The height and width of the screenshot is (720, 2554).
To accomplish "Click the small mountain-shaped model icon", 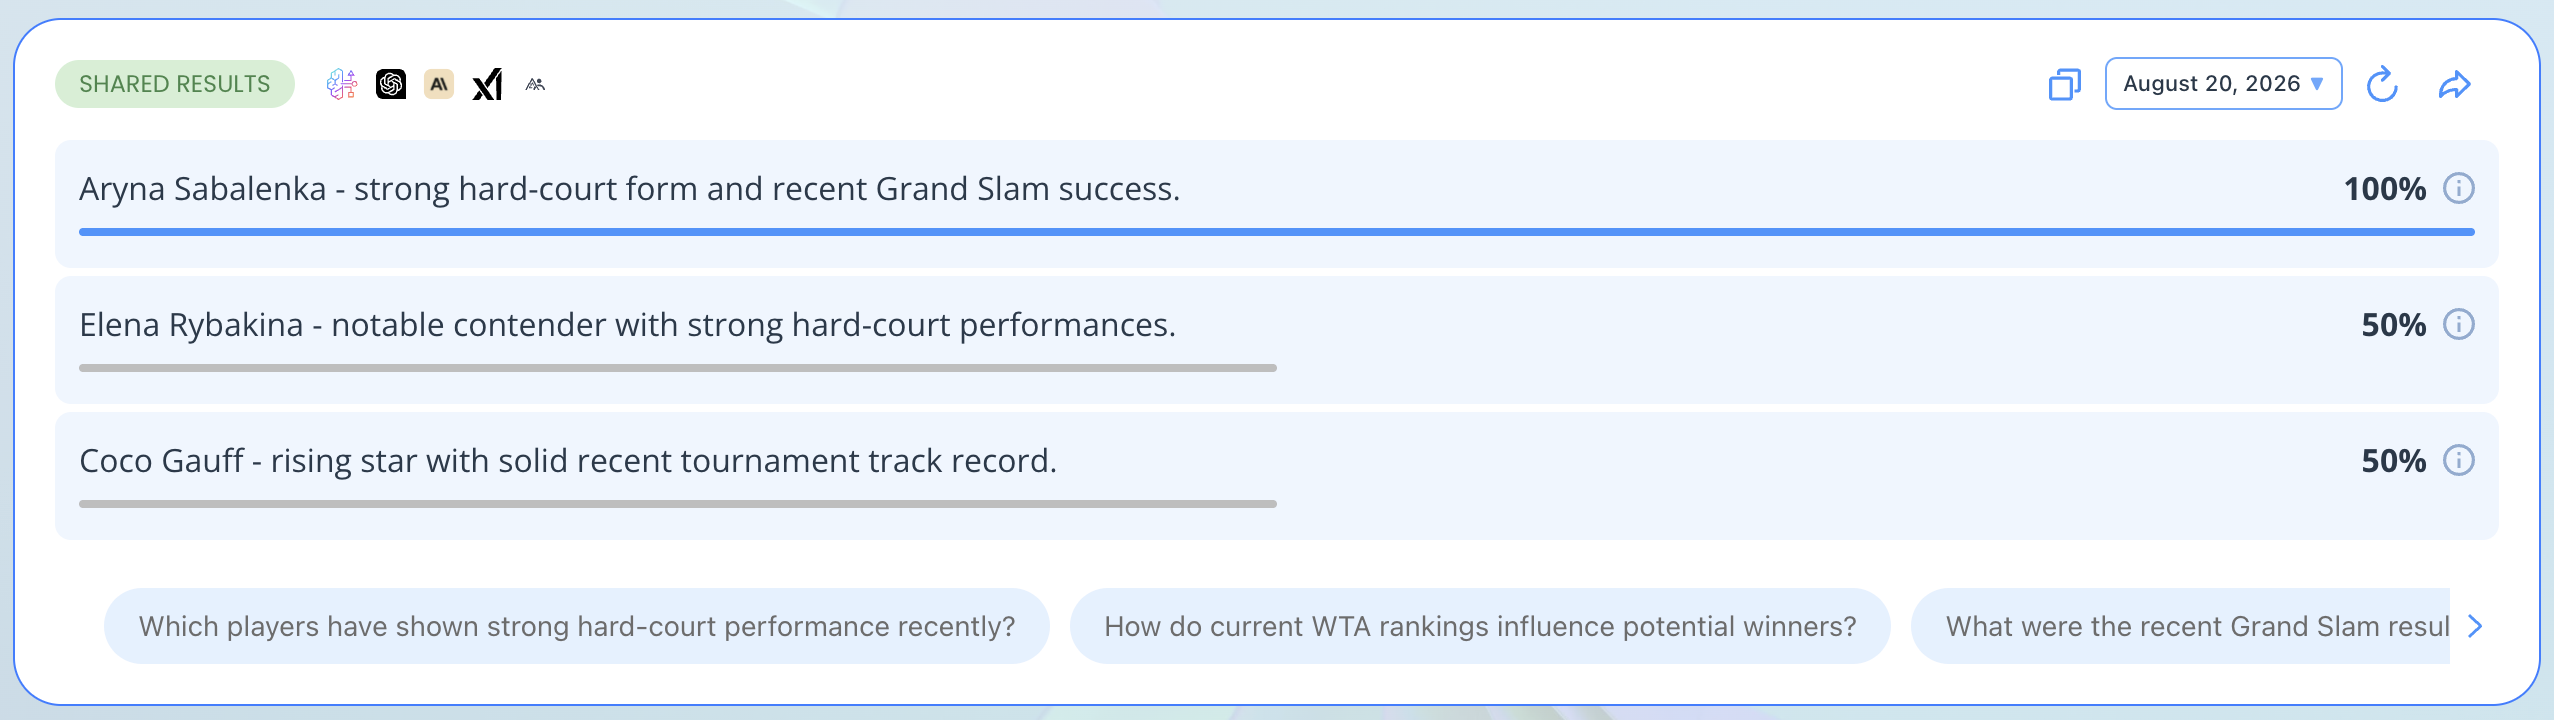I will pyautogui.click(x=535, y=85).
